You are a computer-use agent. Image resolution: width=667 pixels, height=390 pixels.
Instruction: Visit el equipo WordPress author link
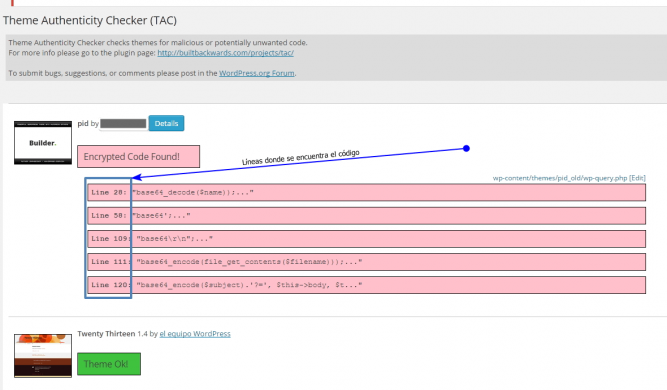tap(195, 334)
